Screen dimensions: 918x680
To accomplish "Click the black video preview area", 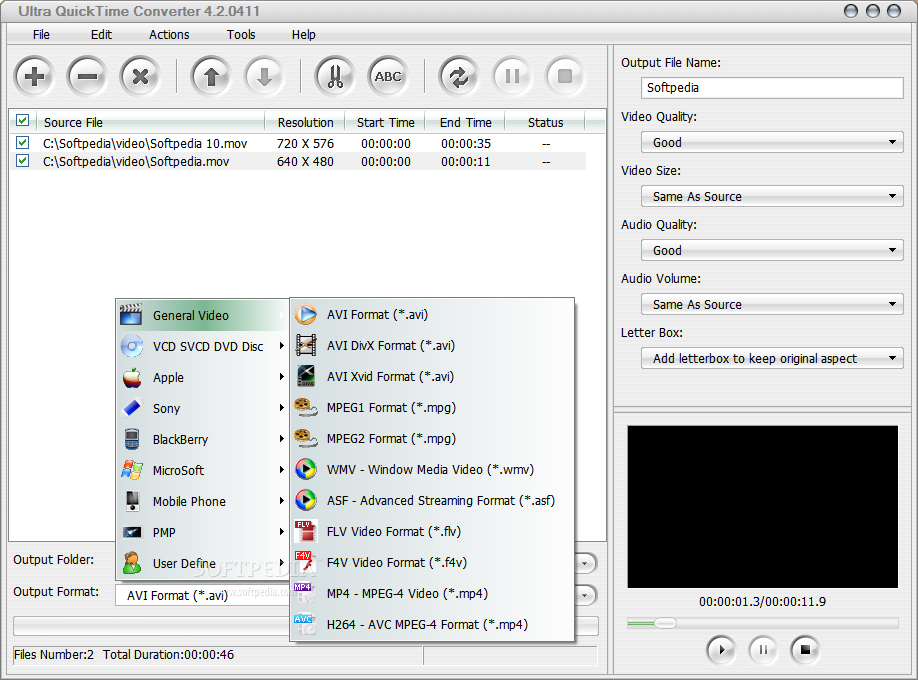I will (x=762, y=507).
